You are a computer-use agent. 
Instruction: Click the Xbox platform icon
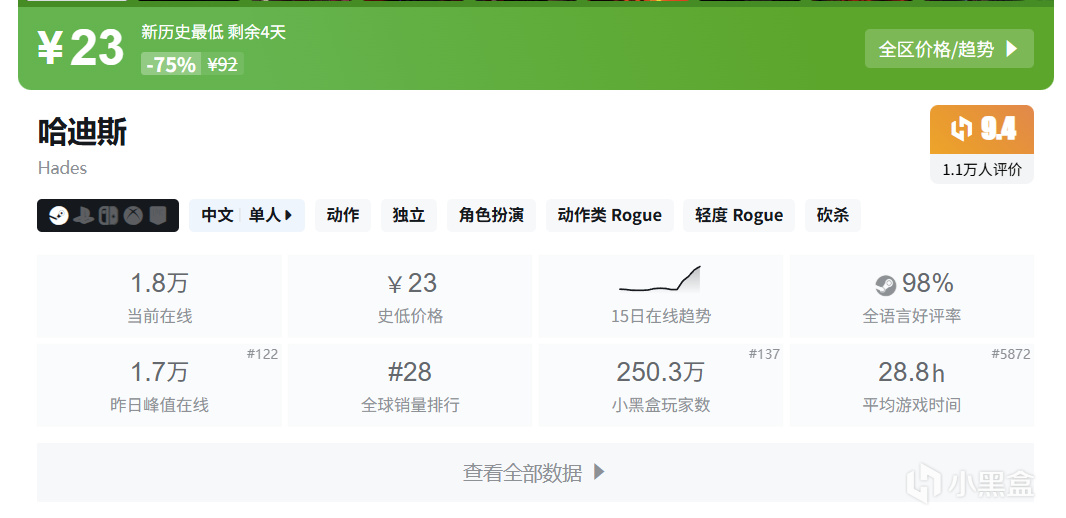click(133, 215)
